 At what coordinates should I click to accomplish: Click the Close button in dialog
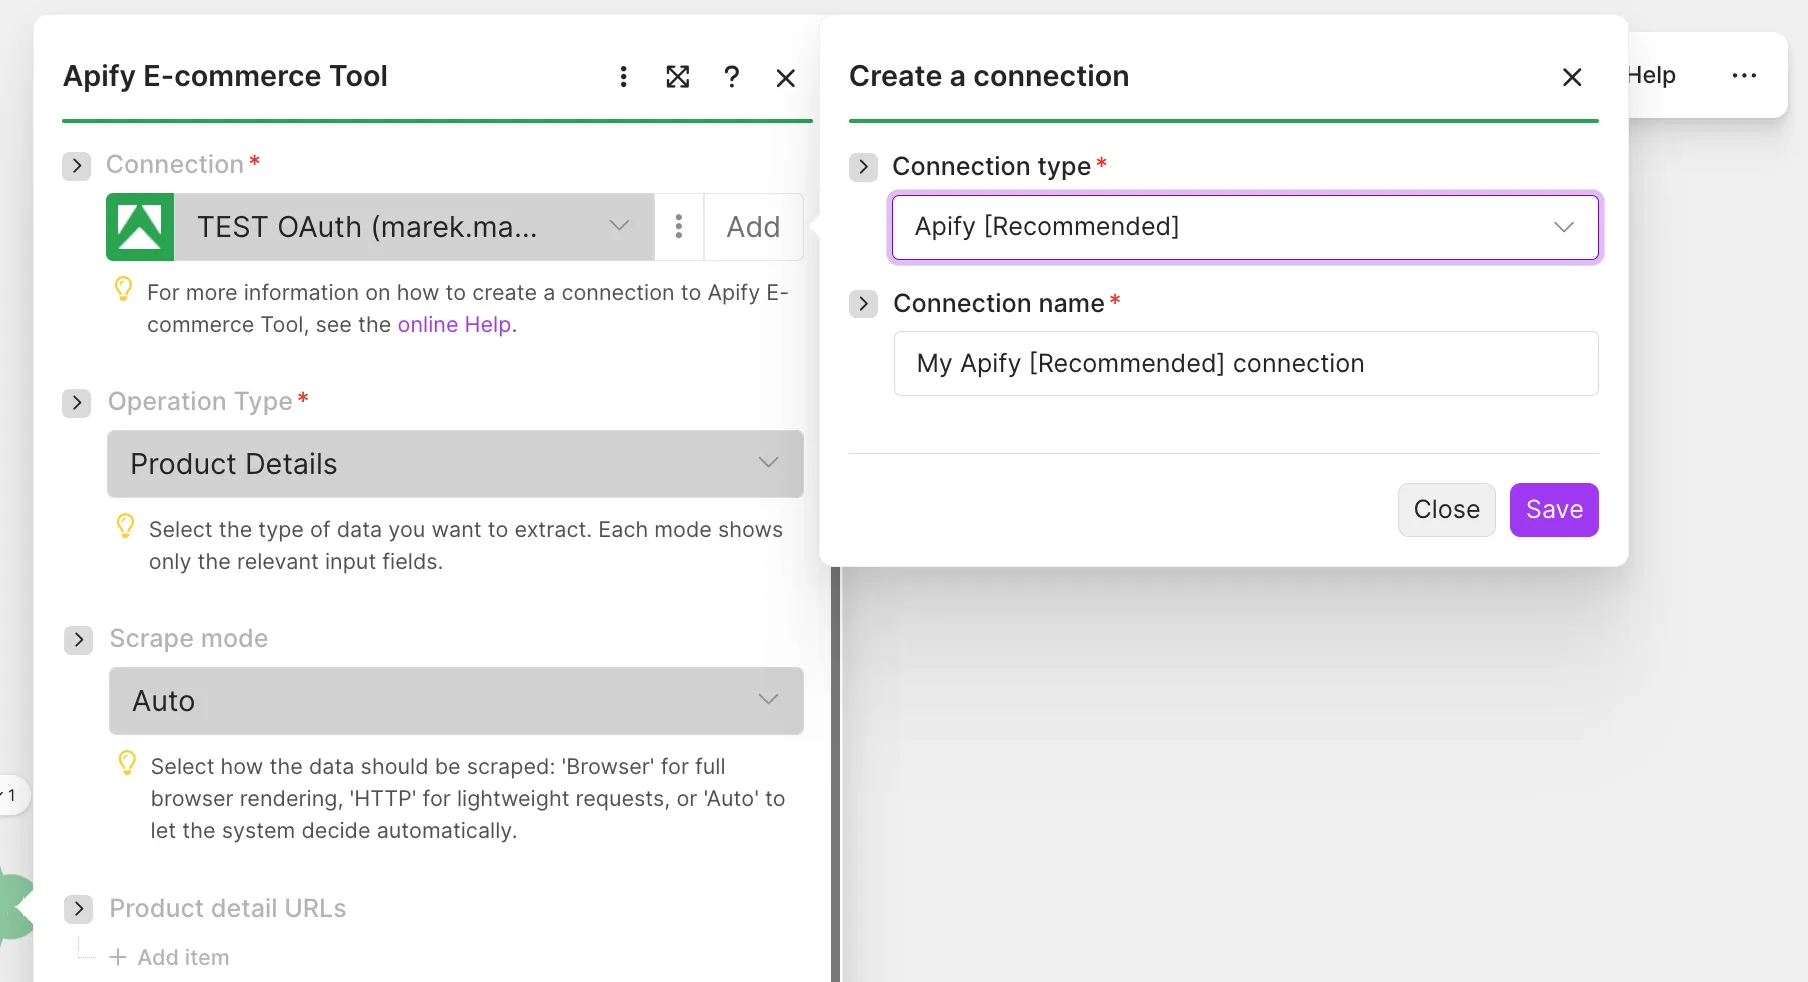[x=1446, y=510]
